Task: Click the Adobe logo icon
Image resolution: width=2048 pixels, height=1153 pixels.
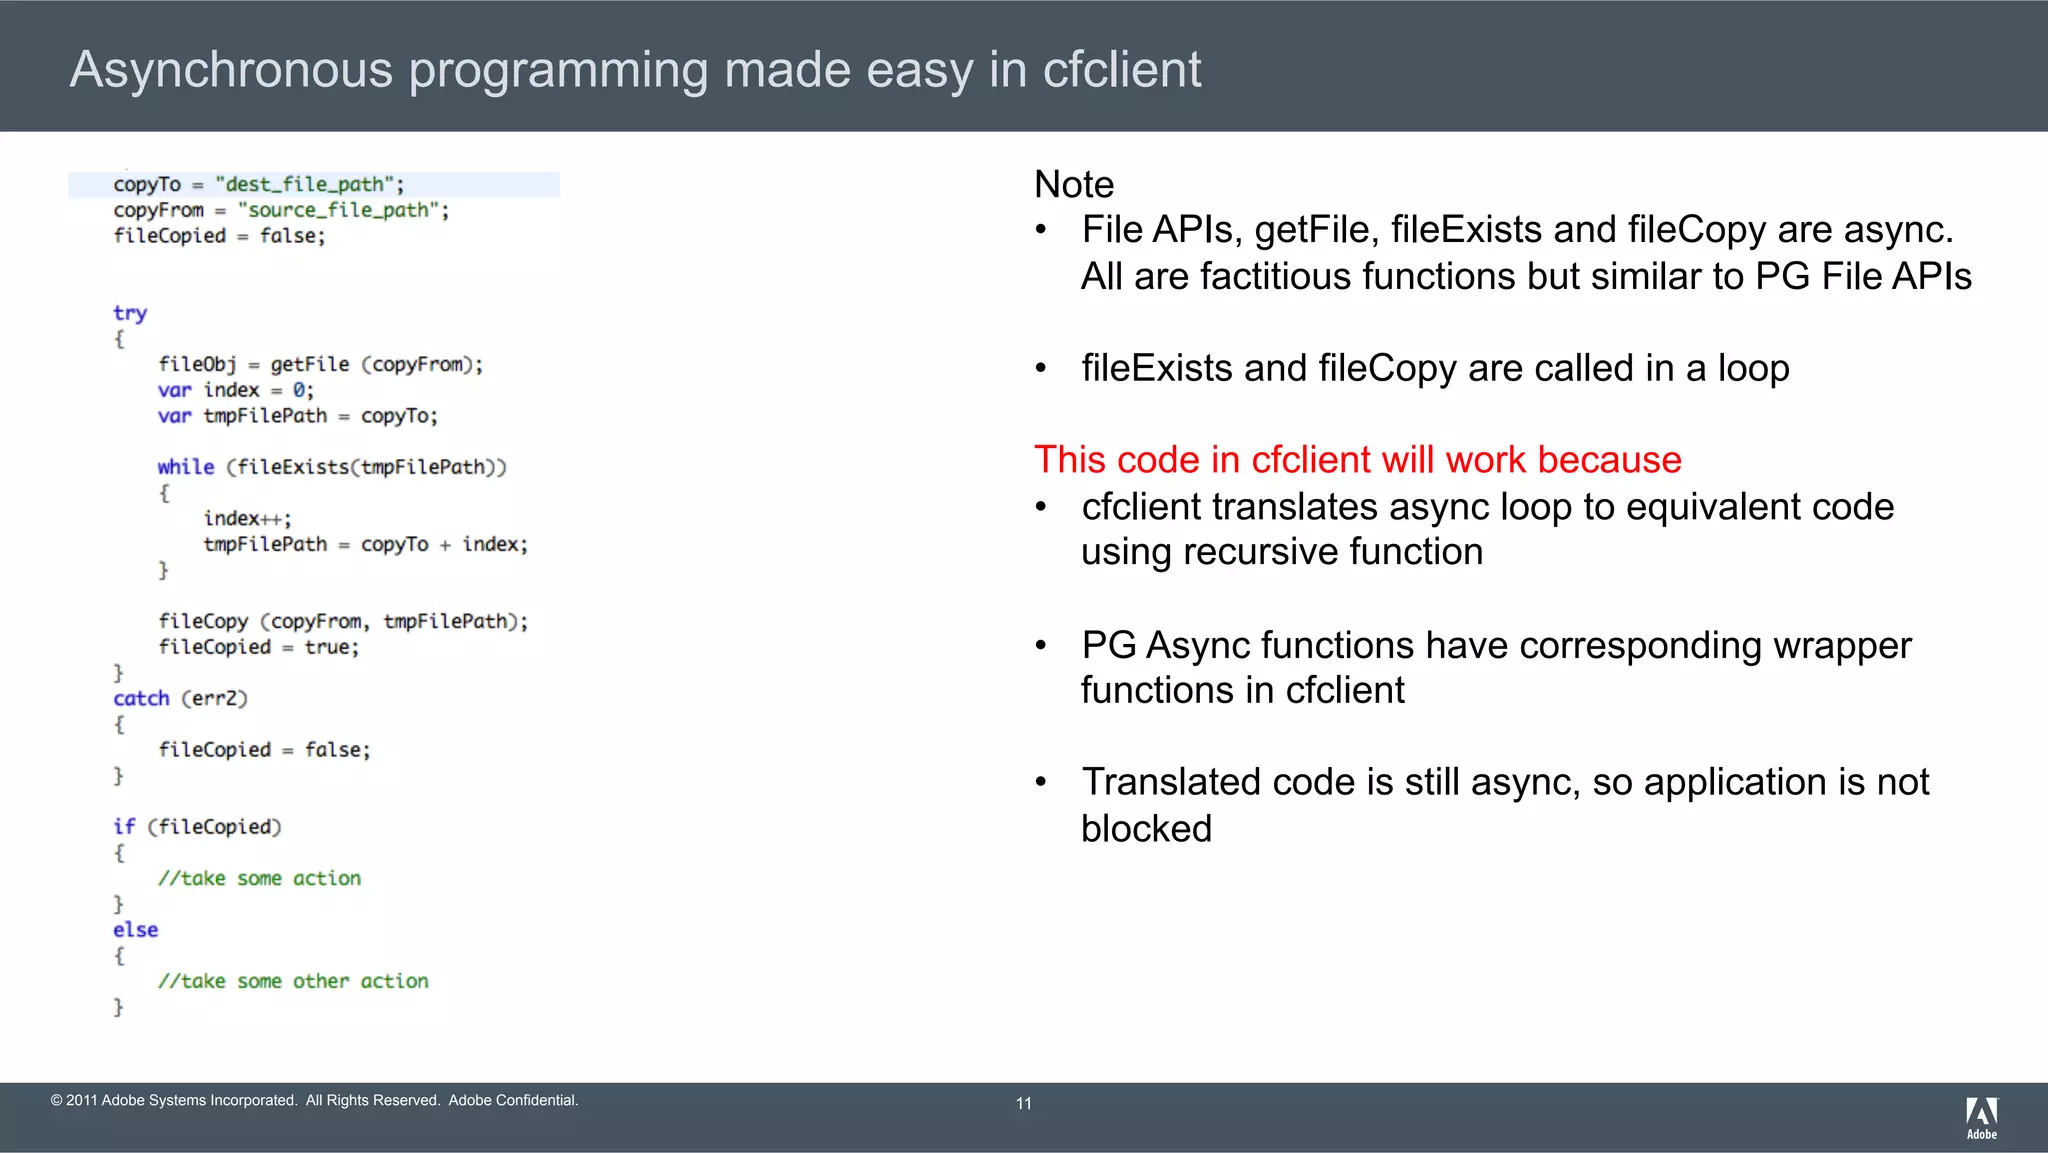Action: click(x=1981, y=1117)
